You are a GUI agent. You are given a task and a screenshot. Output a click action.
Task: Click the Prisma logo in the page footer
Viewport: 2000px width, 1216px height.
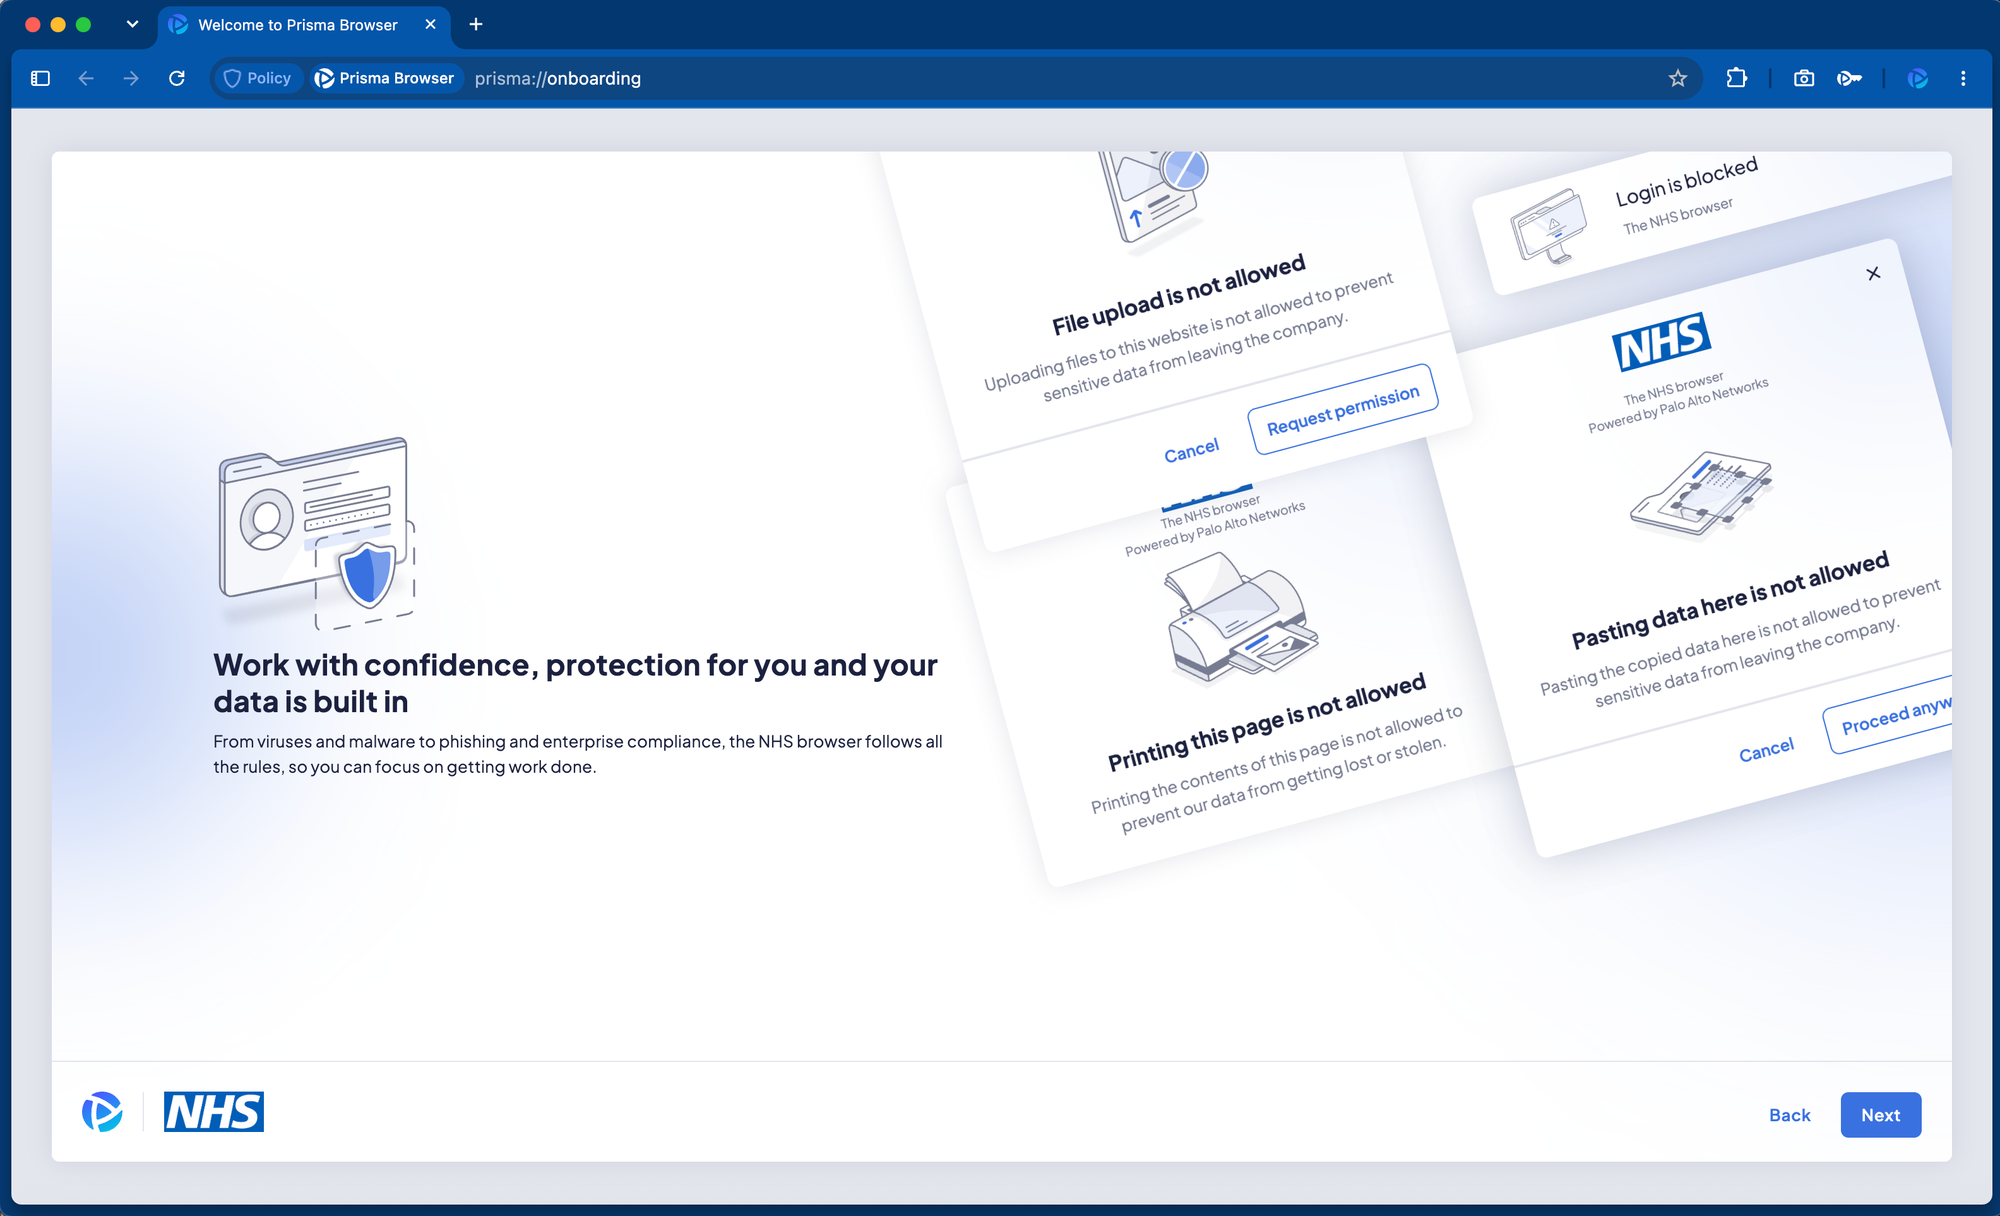(102, 1112)
